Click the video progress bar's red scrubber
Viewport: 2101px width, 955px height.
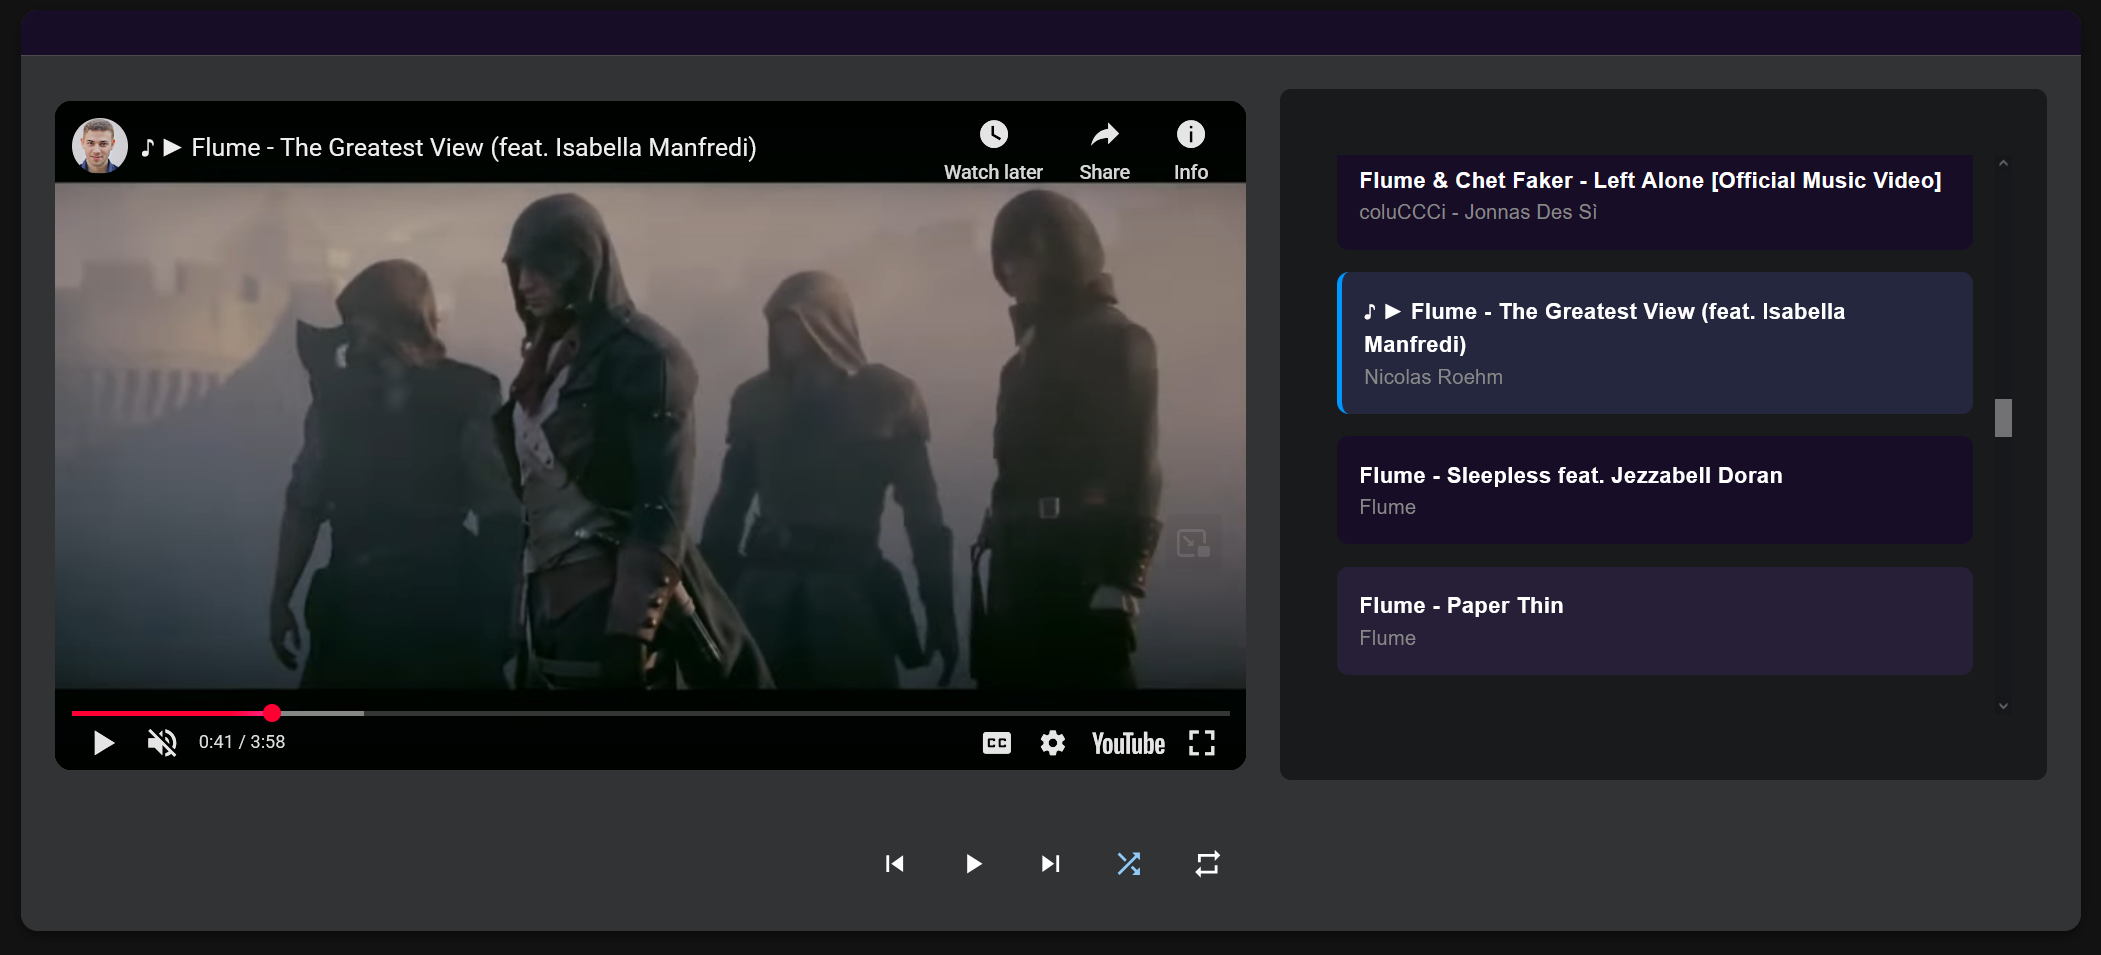(272, 713)
